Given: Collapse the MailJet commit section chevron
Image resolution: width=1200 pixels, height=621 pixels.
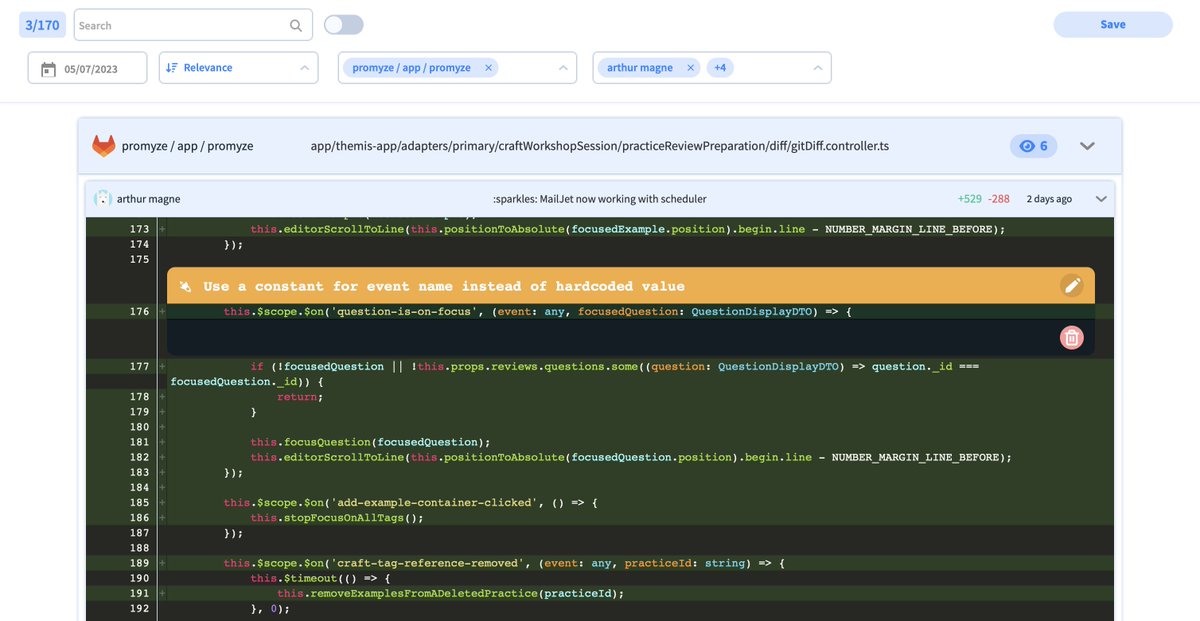Looking at the screenshot, I should pyautogui.click(x=1102, y=199).
